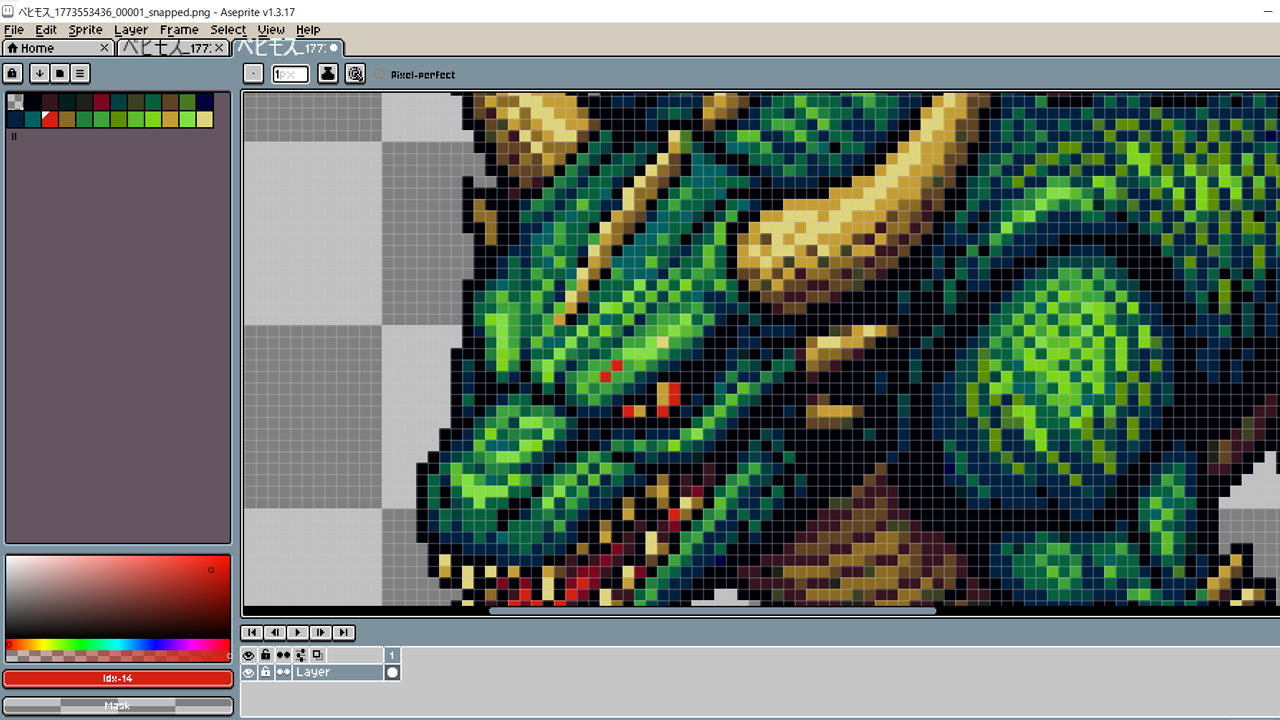Open the Sprite menu
The width and height of the screenshot is (1280, 720).
tap(85, 29)
